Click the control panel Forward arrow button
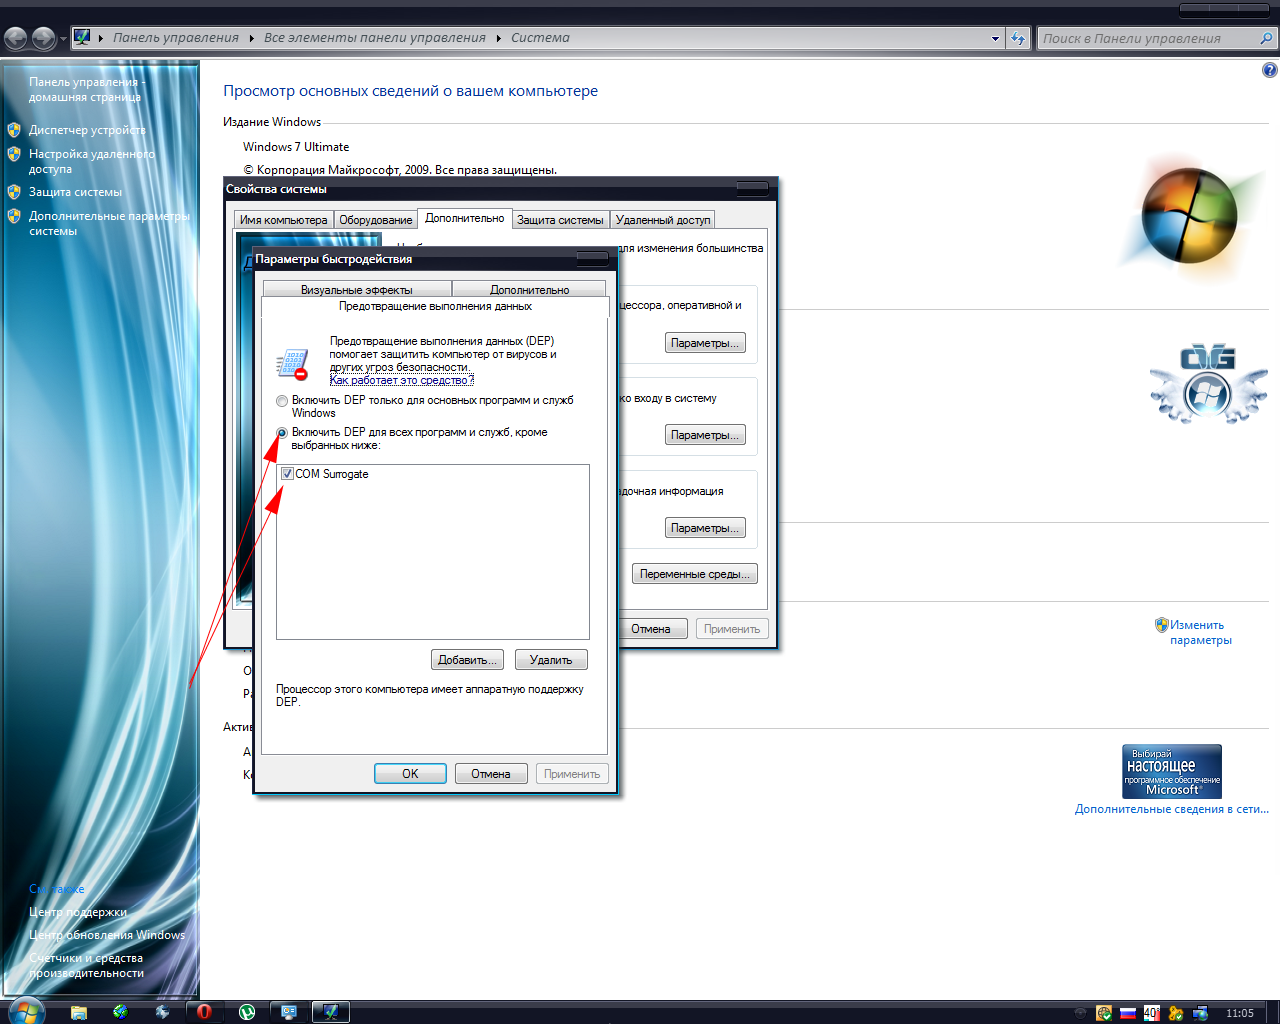Viewport: 1280px width, 1024px height. (43, 38)
